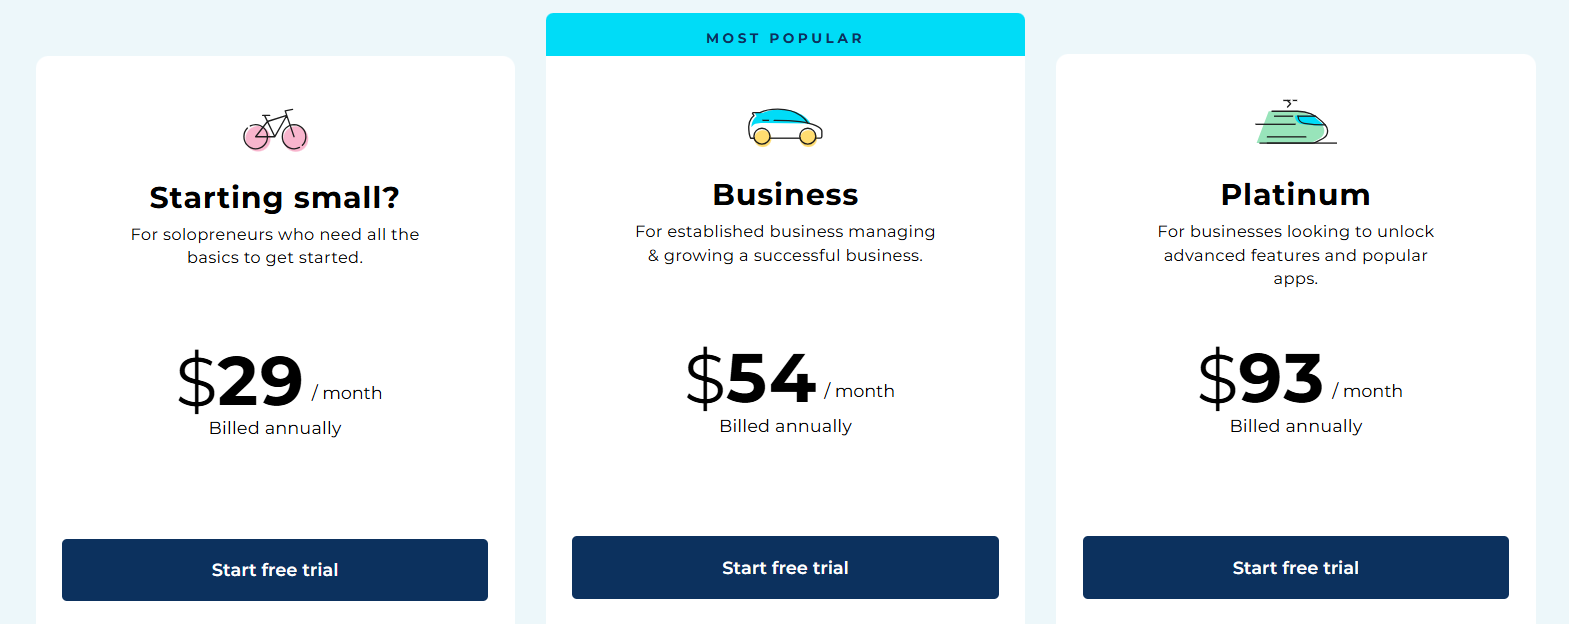Click the green train icon

[1295, 123]
